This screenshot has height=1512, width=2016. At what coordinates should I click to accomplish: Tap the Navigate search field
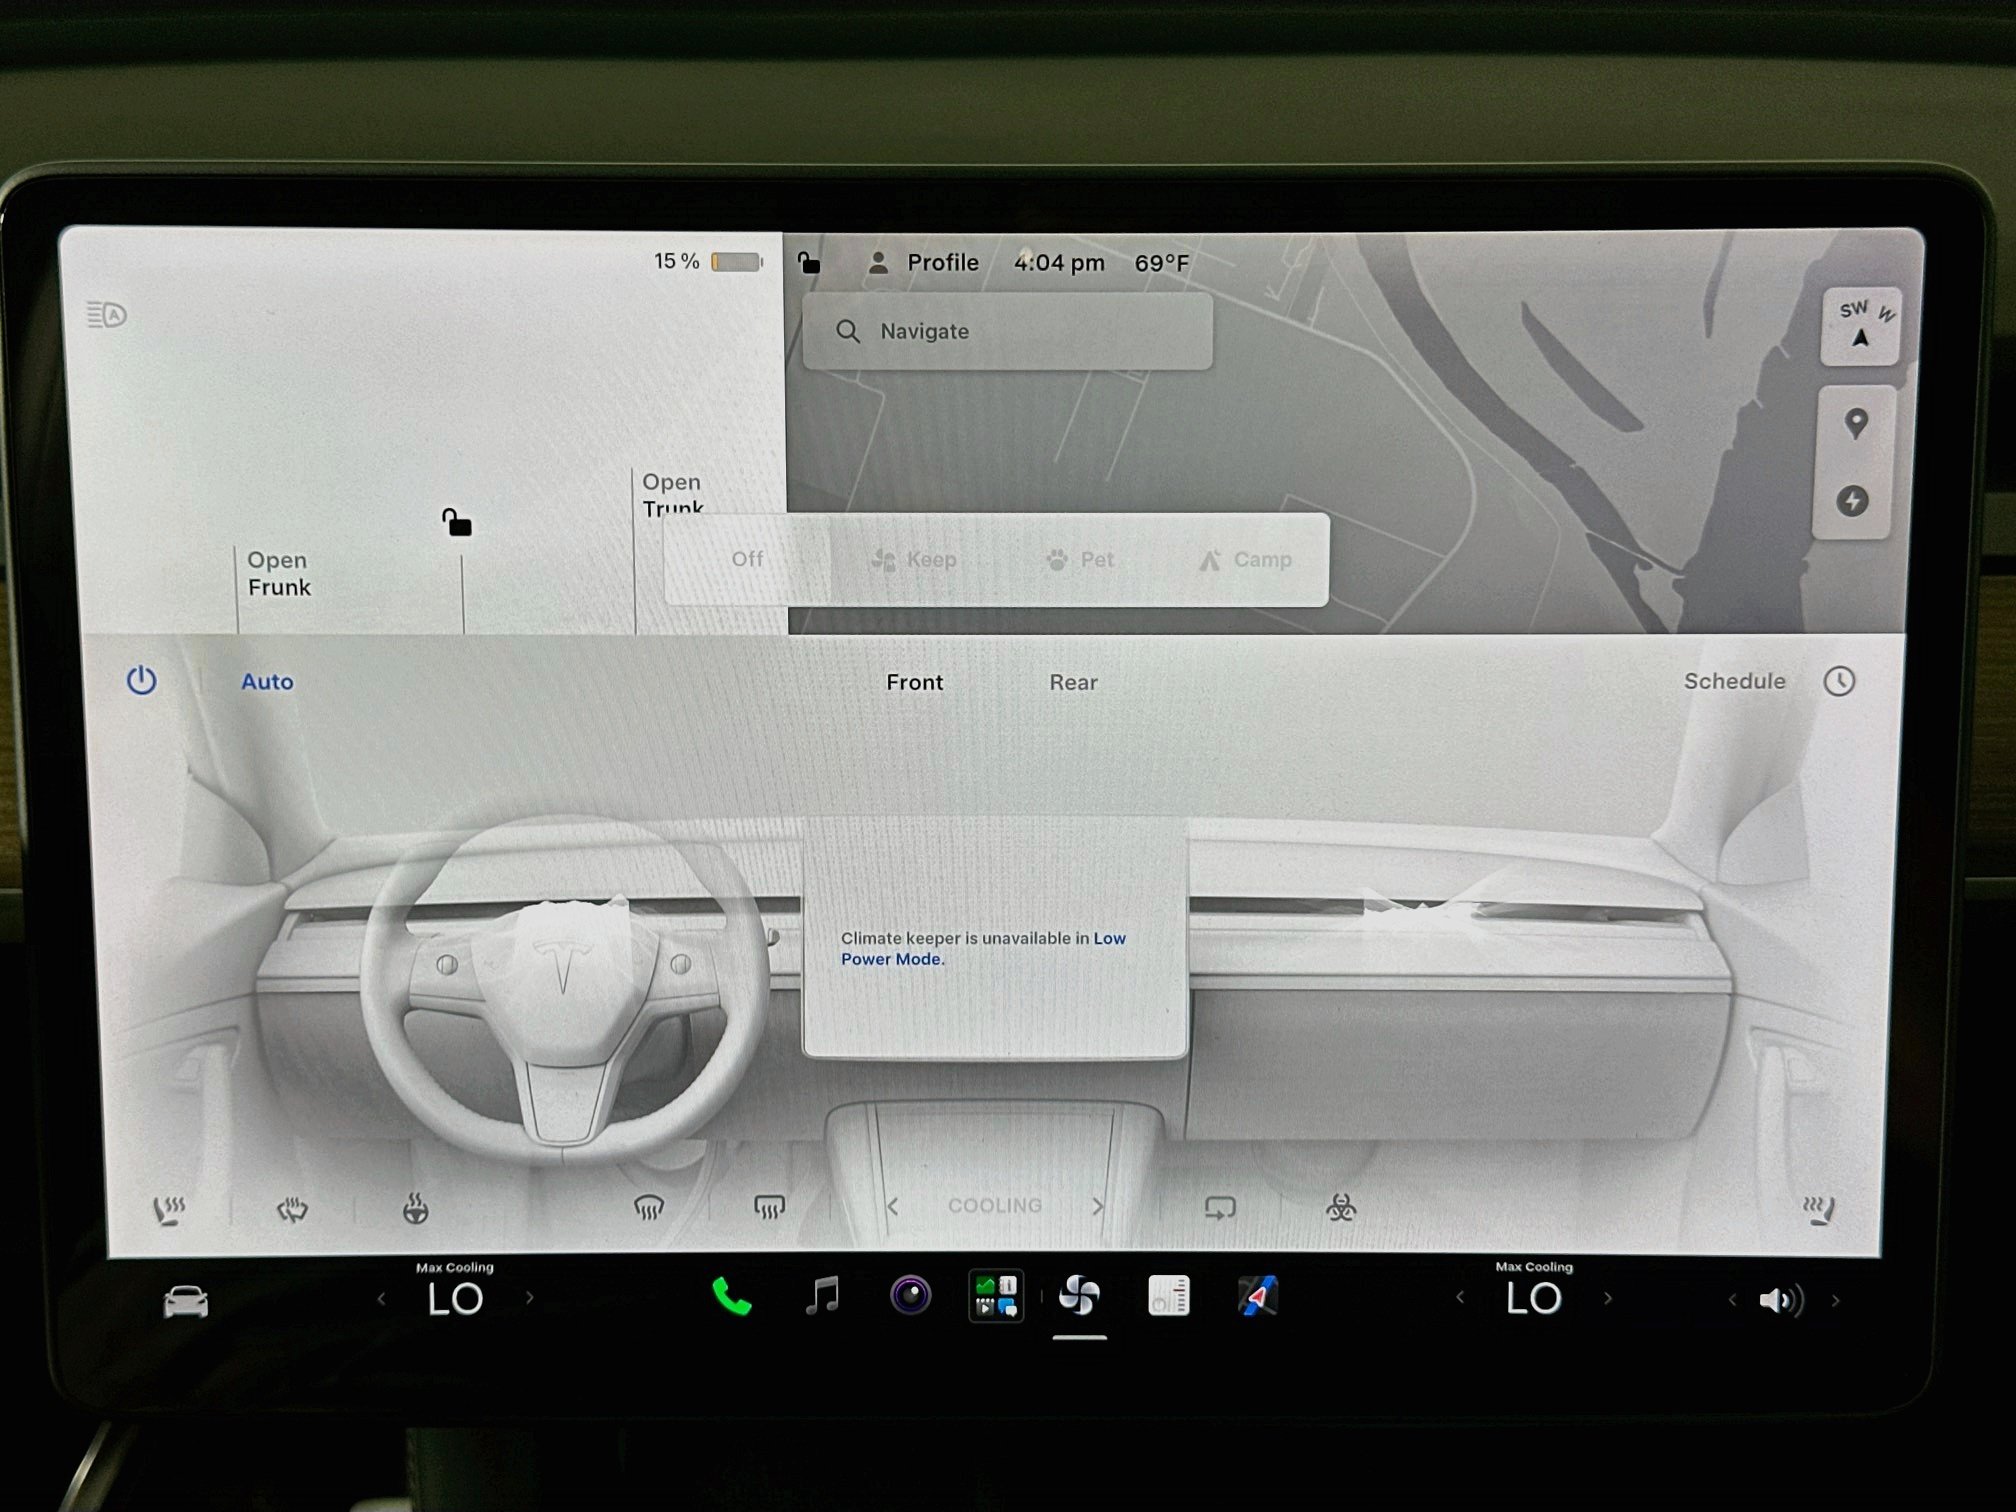[x=1008, y=331]
